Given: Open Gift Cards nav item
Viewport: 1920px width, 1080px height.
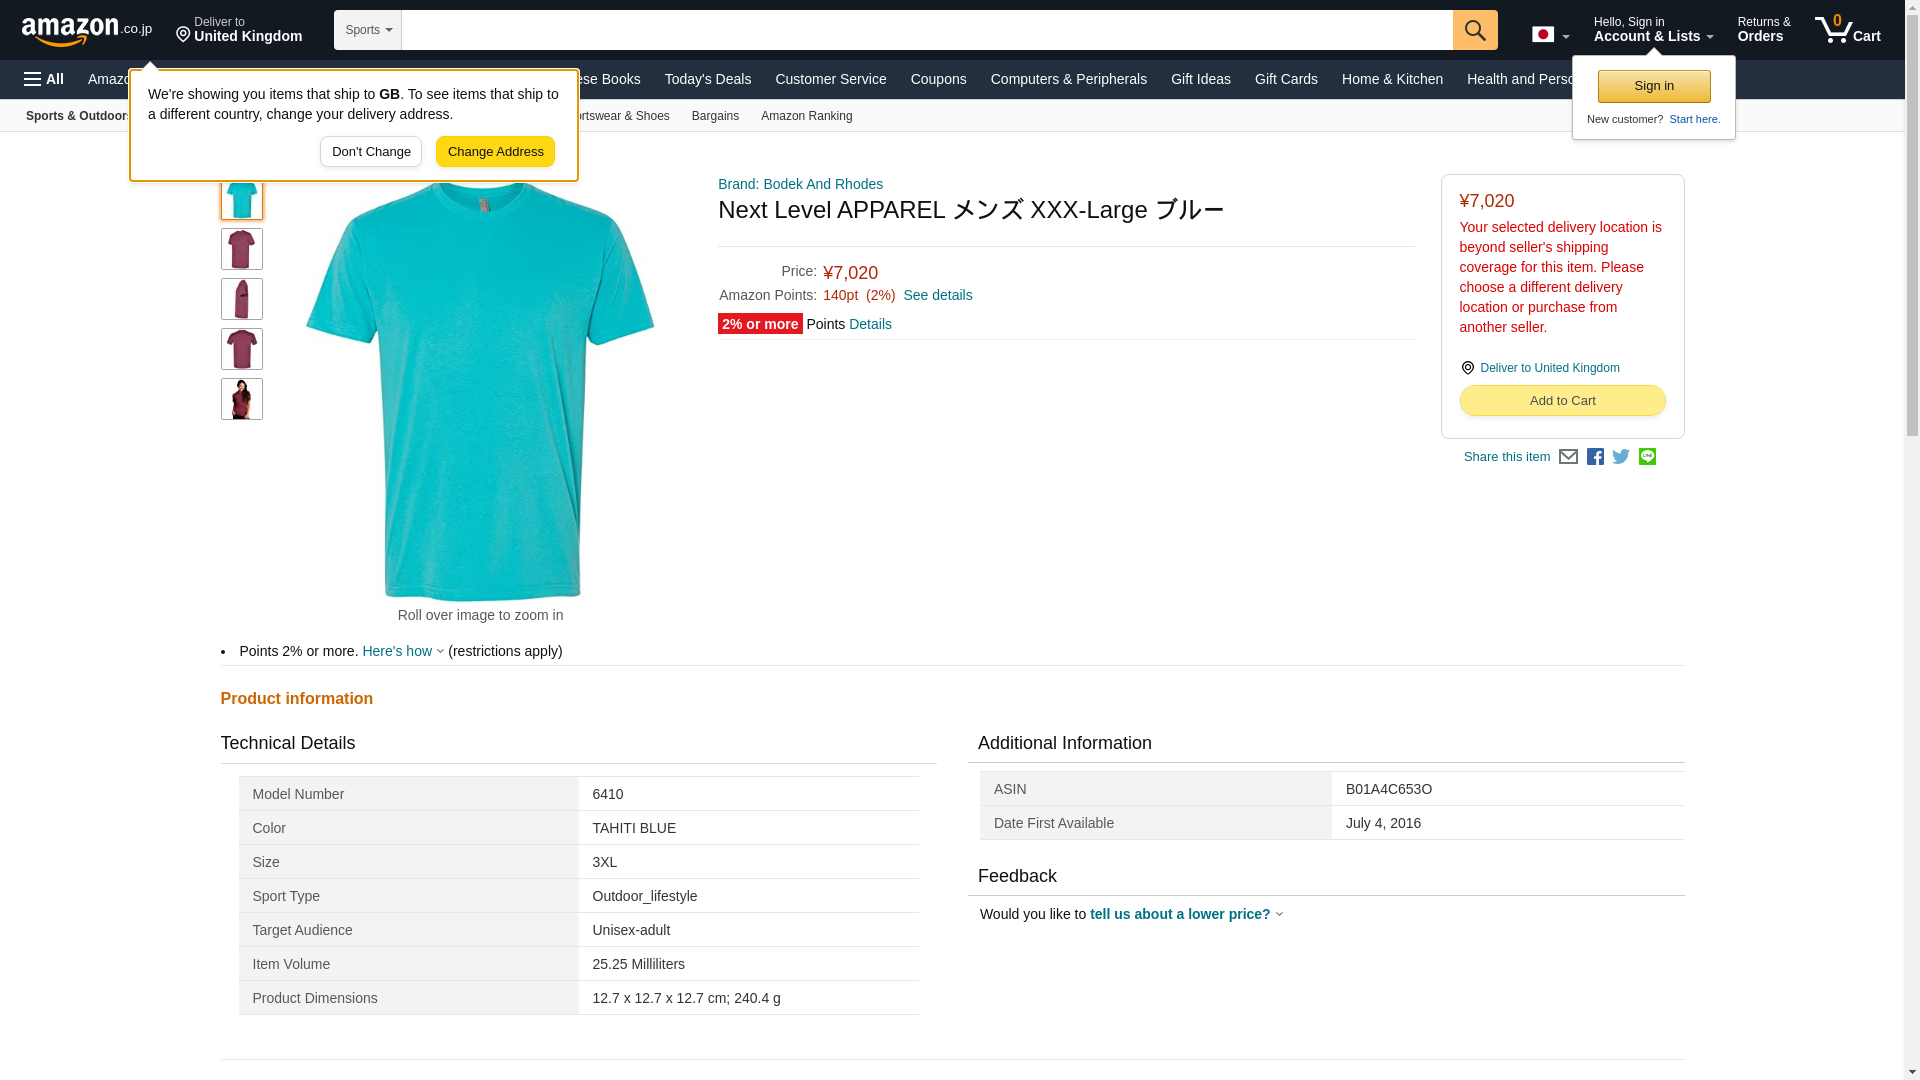Looking at the screenshot, I should 1285,79.
